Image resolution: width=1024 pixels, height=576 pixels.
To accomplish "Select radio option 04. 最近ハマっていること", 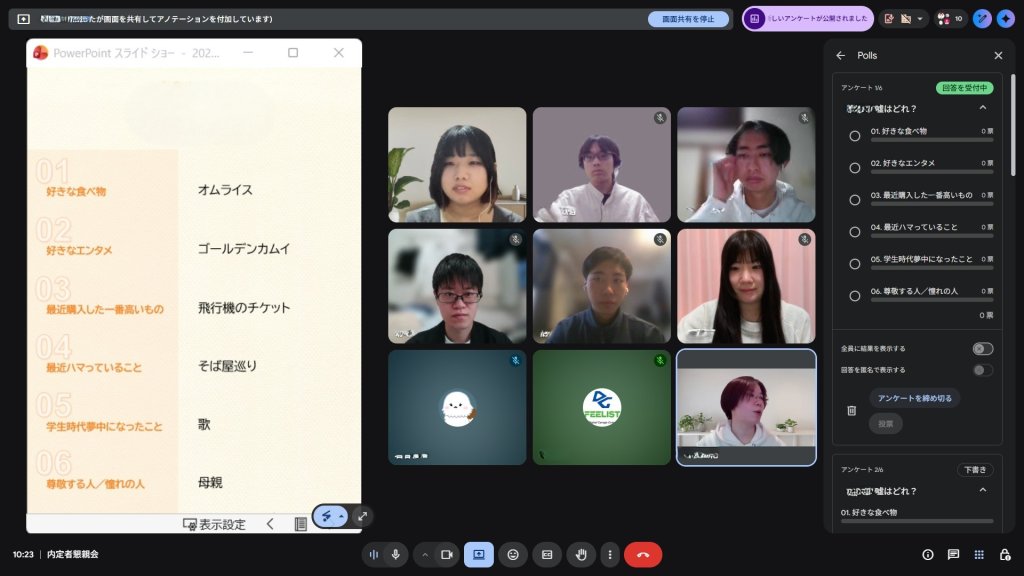I will pos(855,232).
